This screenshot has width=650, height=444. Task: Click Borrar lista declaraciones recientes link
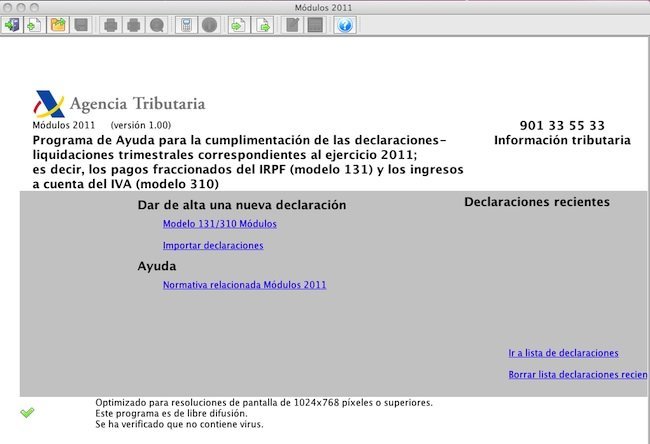click(577, 375)
